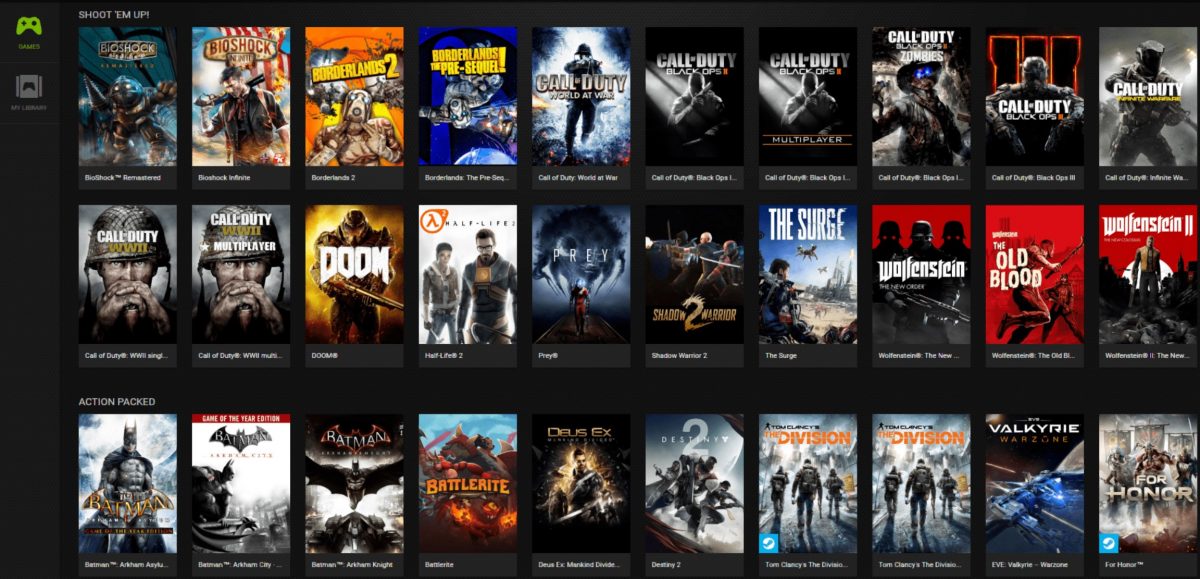The width and height of the screenshot is (1200, 579).
Task: Open the EVE: Valkyrie Warzone cover
Action: pyautogui.click(x=1034, y=483)
